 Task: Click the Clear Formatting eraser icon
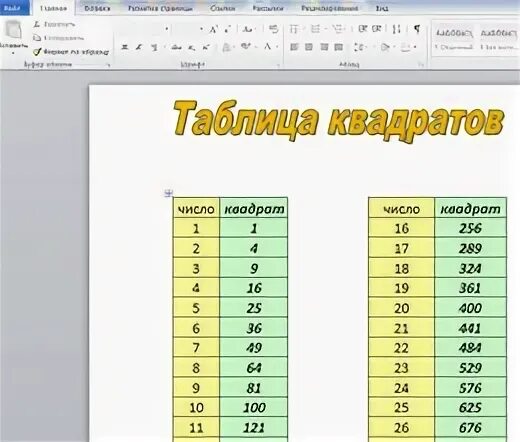pos(273,29)
